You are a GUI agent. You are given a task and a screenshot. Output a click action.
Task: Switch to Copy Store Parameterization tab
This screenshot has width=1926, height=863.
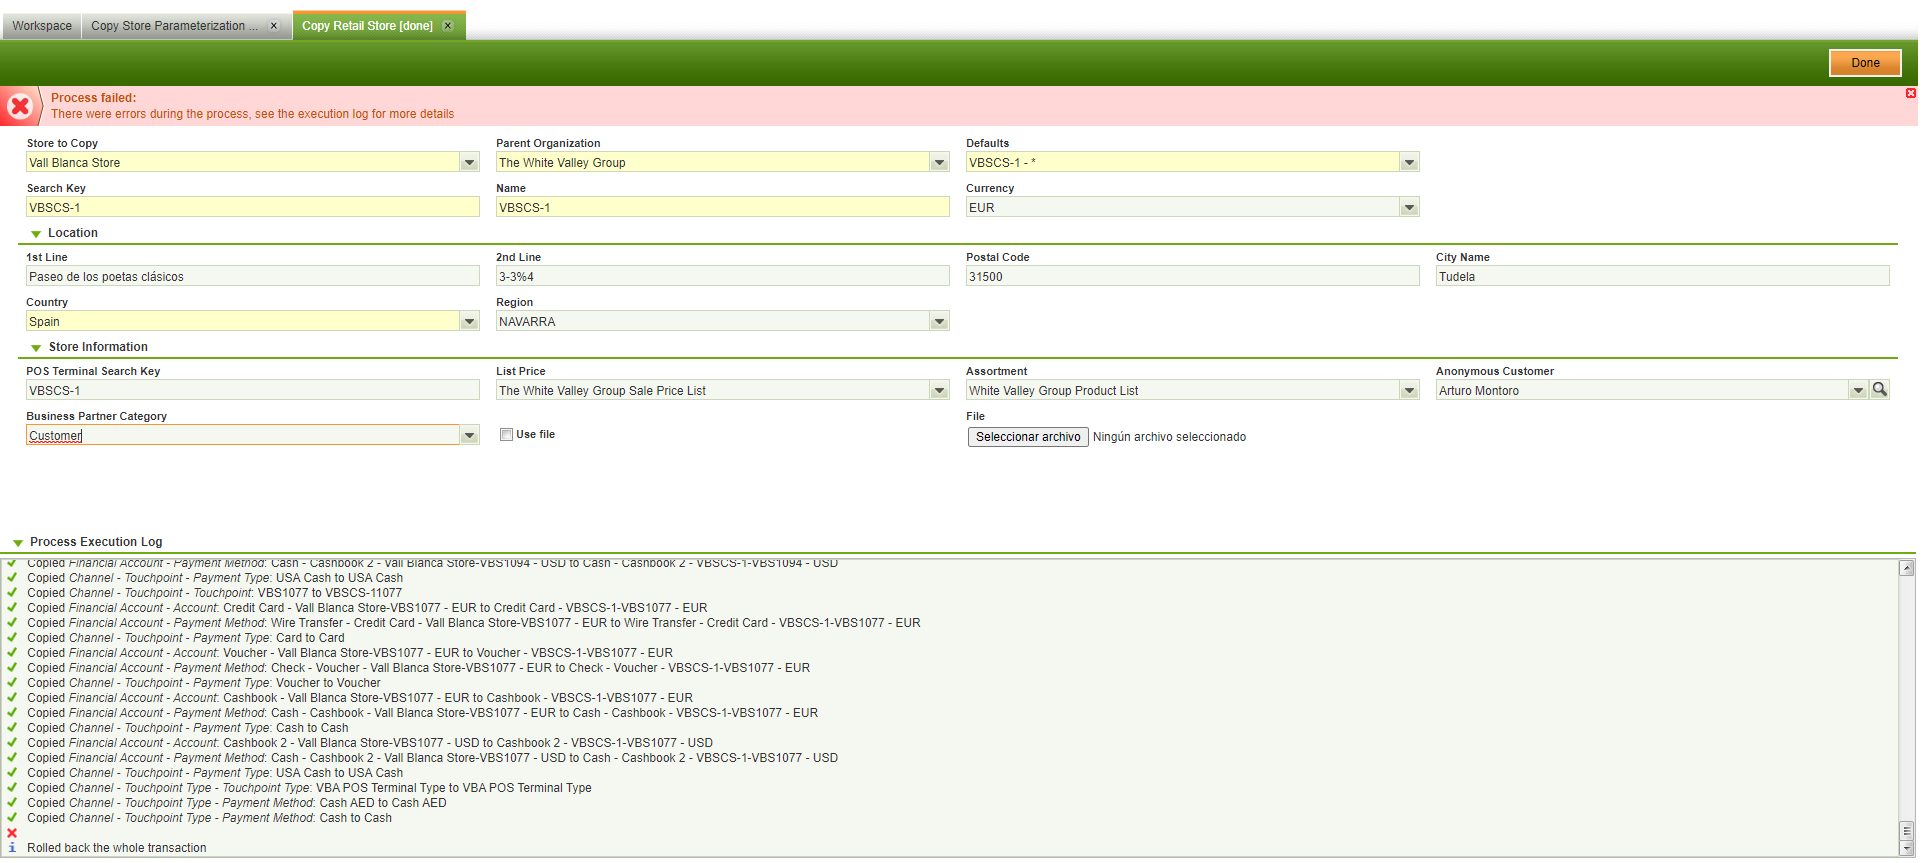point(174,26)
